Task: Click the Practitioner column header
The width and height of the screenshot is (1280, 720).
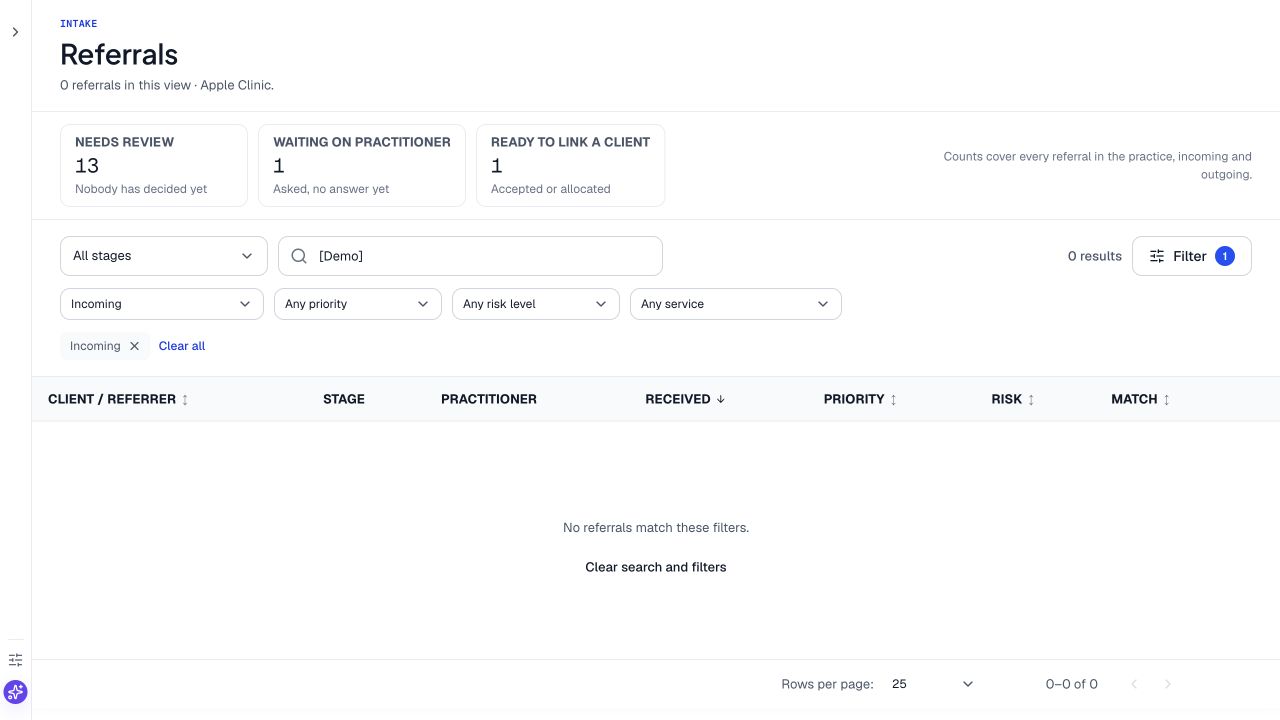Action: [x=489, y=399]
